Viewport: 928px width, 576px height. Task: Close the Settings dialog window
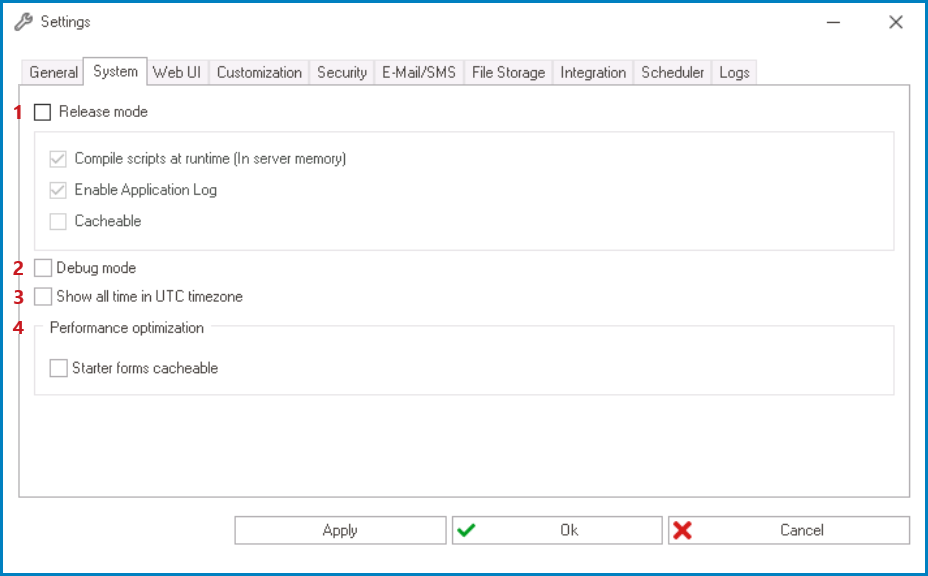(x=895, y=22)
